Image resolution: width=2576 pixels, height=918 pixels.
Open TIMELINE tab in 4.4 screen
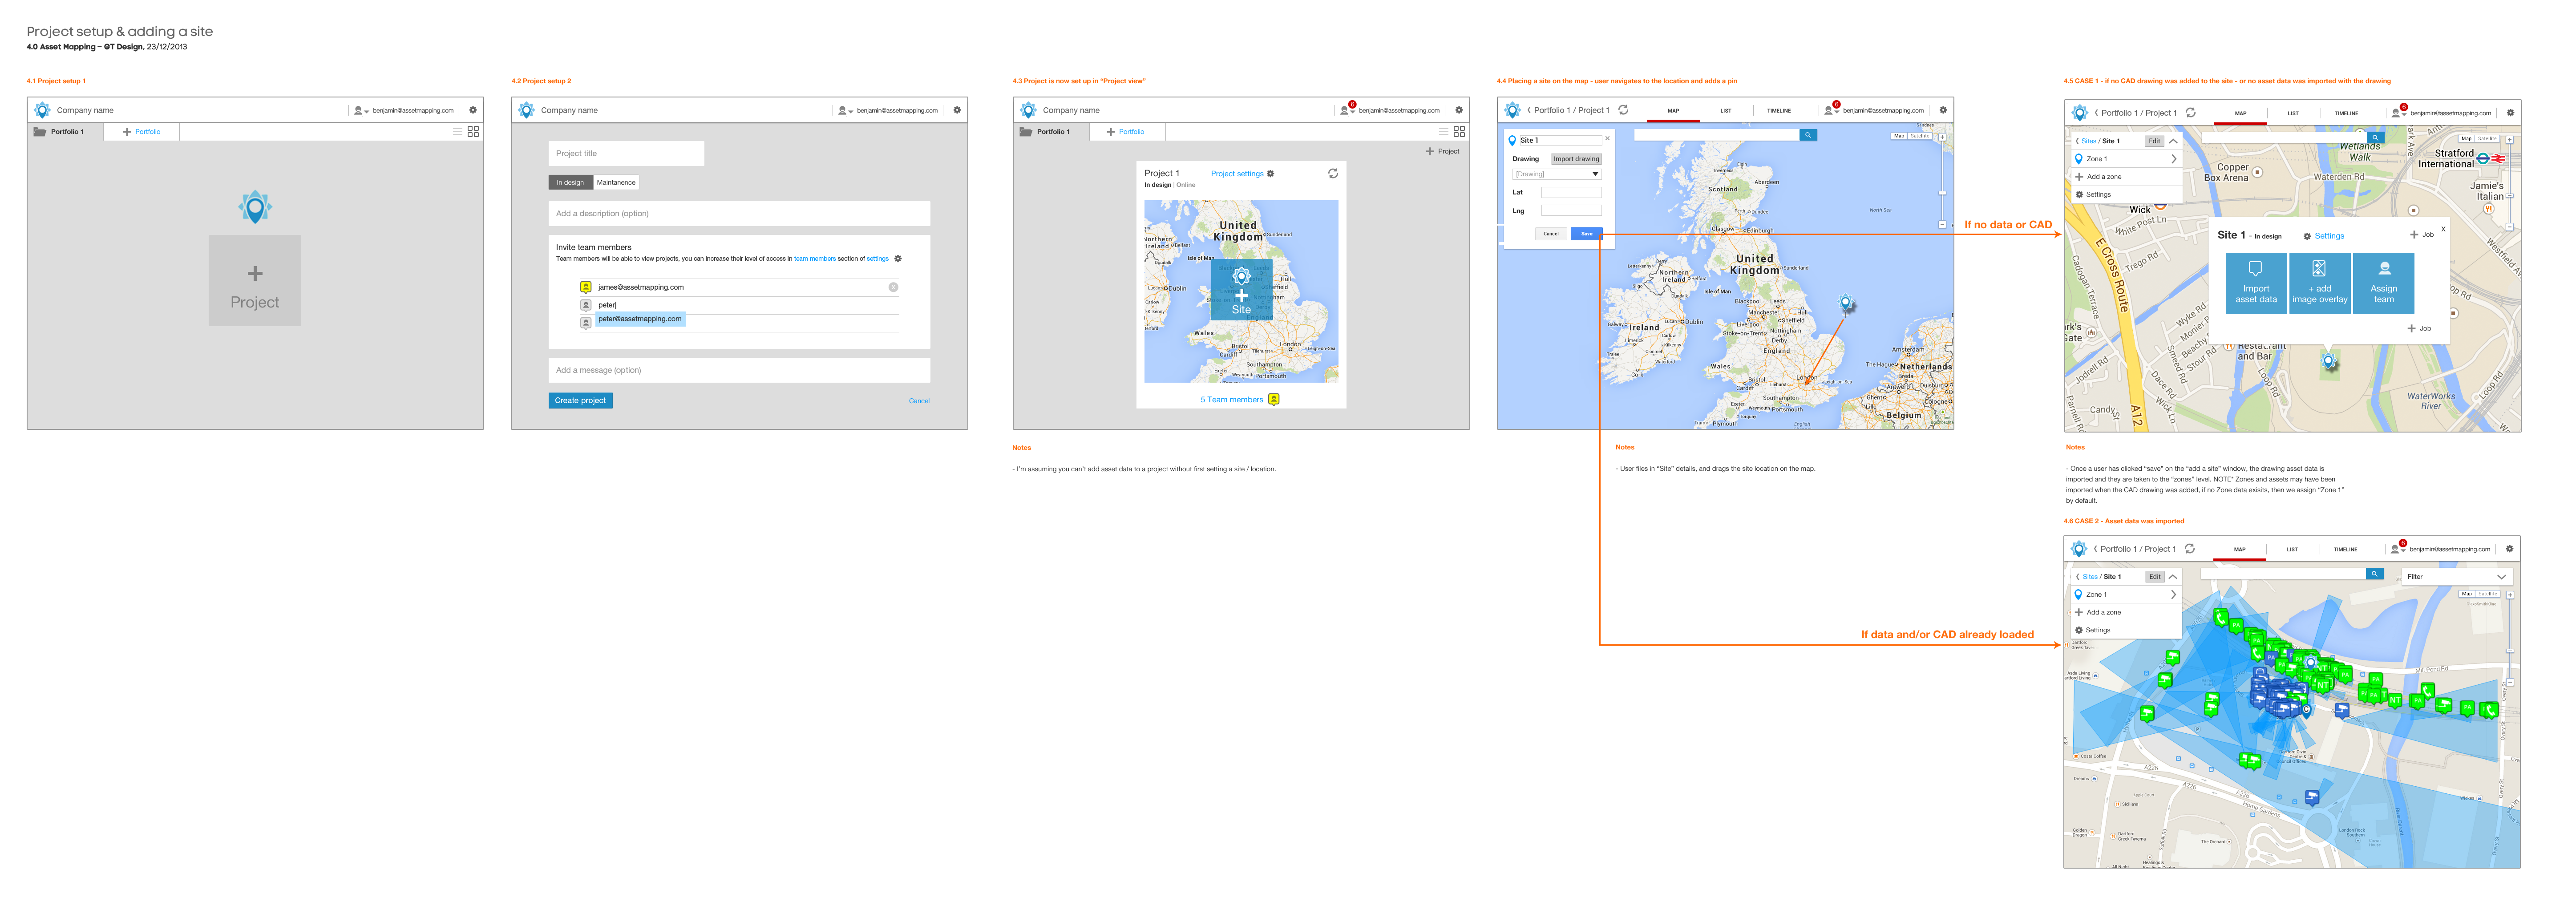[1779, 111]
